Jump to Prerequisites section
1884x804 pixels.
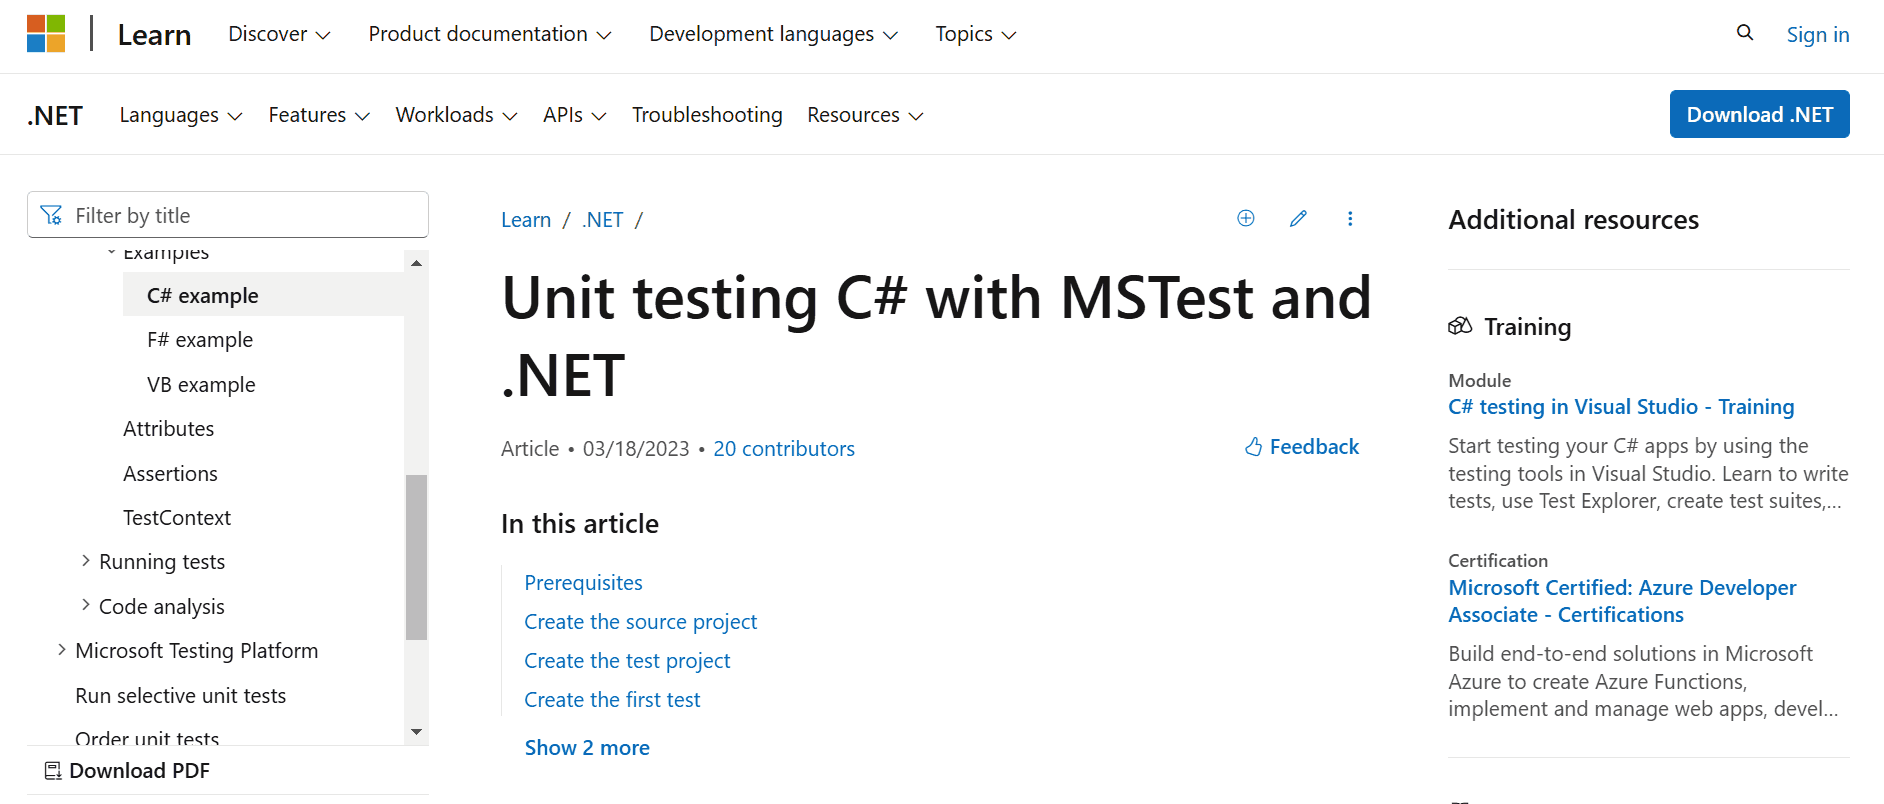click(584, 583)
